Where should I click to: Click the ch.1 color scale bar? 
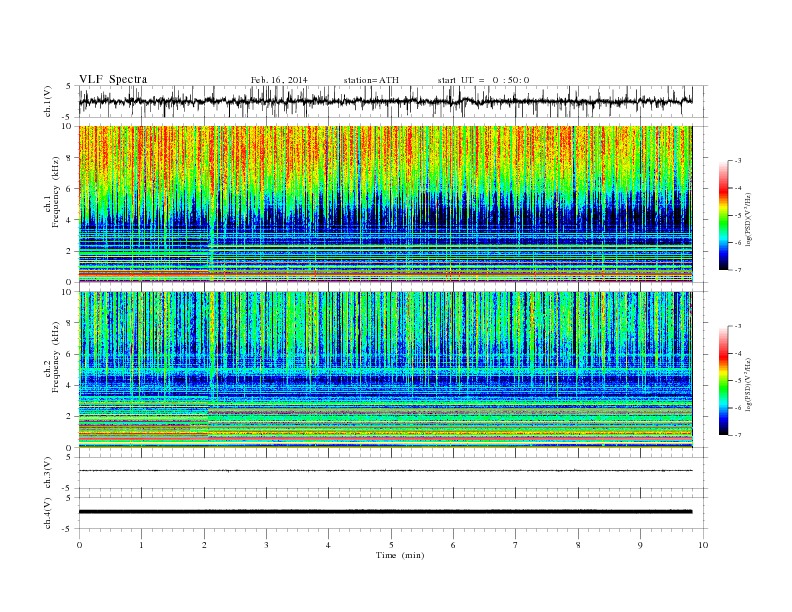tap(724, 215)
